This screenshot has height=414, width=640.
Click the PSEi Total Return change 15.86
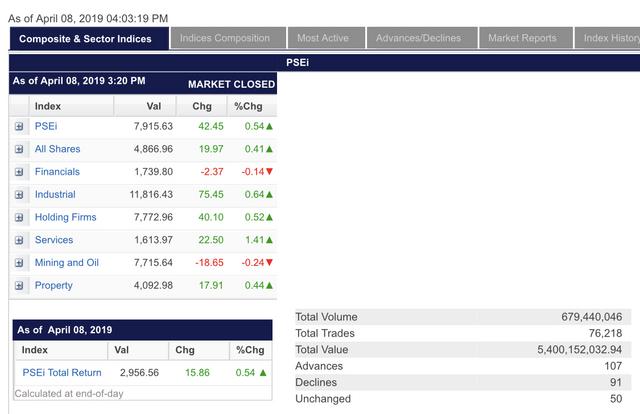[197, 373]
